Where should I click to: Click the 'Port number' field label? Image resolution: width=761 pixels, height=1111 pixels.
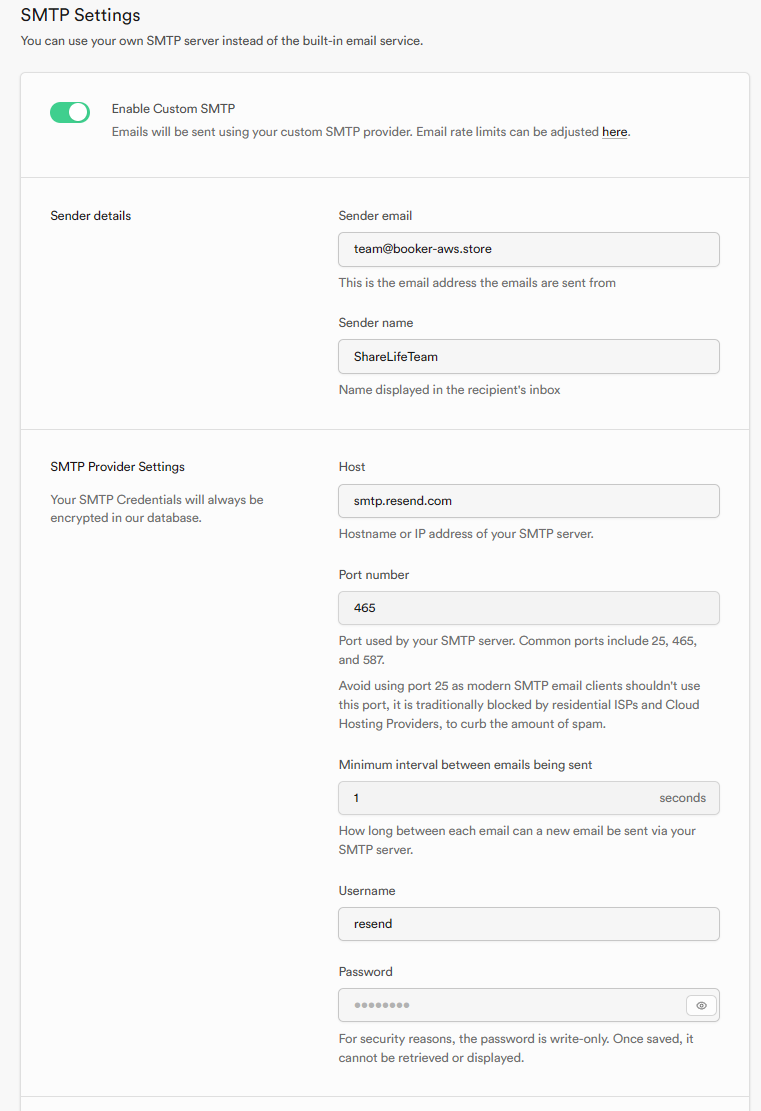click(374, 575)
